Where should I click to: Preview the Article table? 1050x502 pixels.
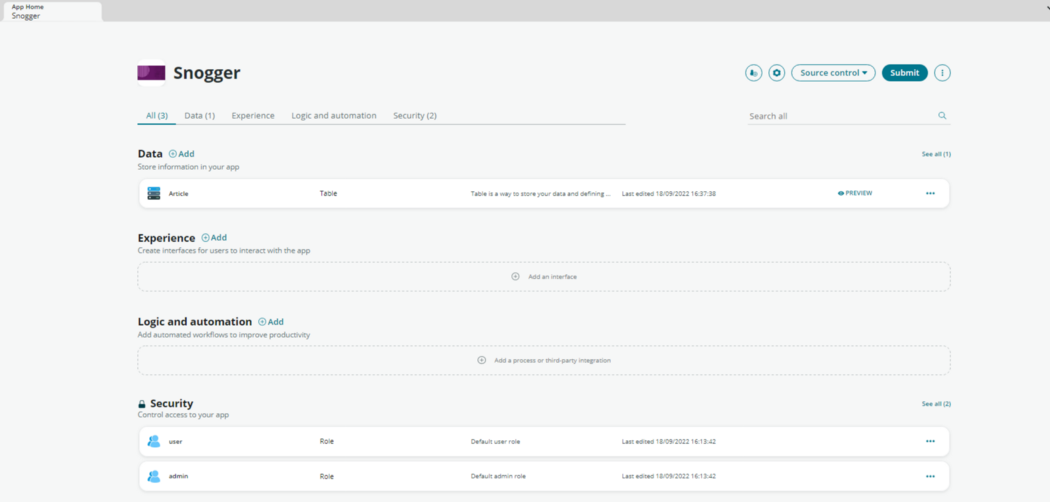point(855,193)
